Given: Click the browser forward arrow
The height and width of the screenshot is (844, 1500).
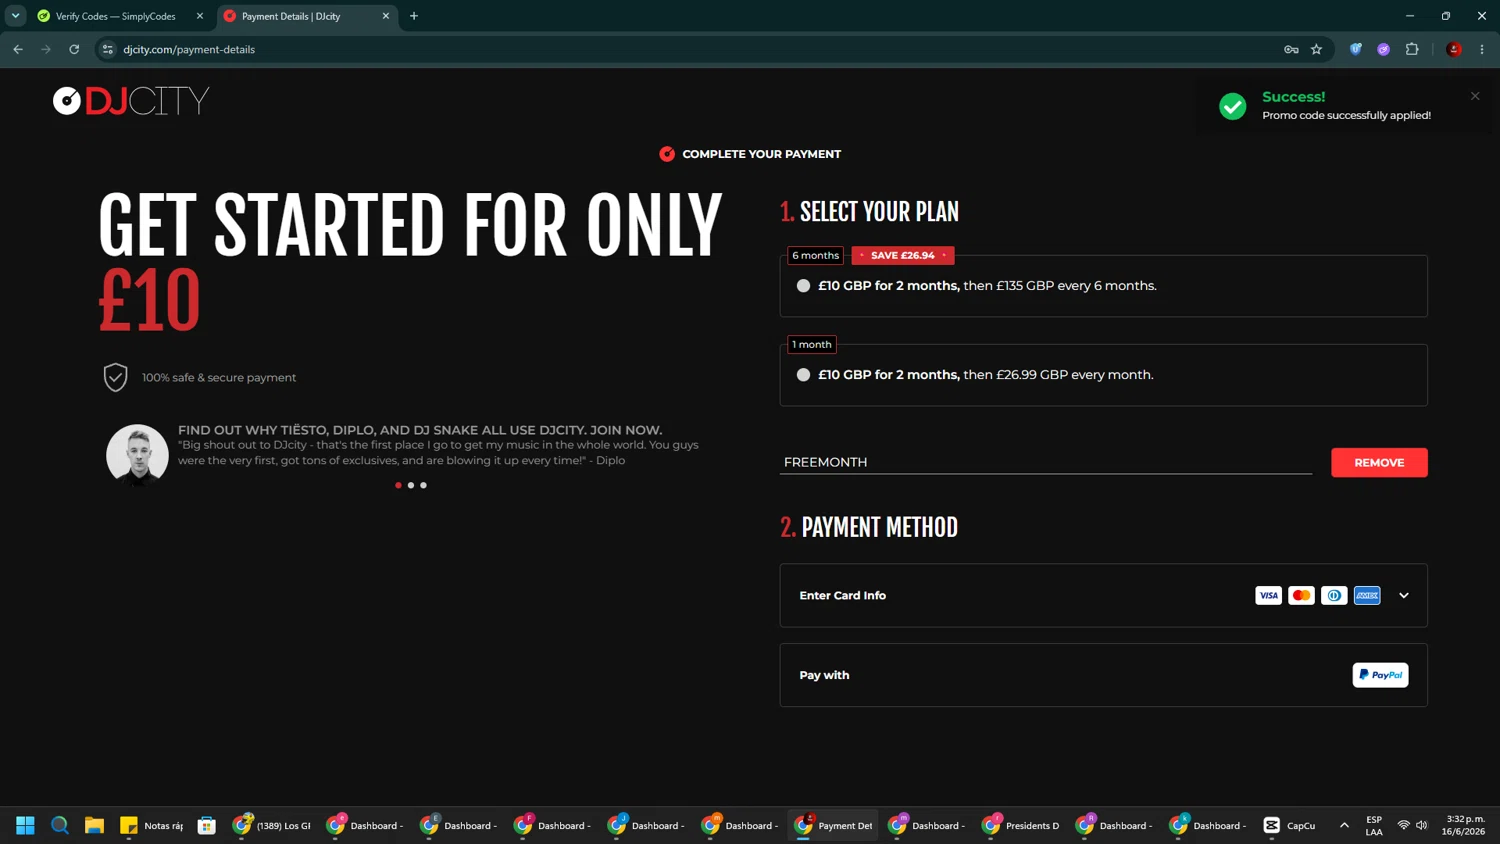Looking at the screenshot, I should click(46, 49).
